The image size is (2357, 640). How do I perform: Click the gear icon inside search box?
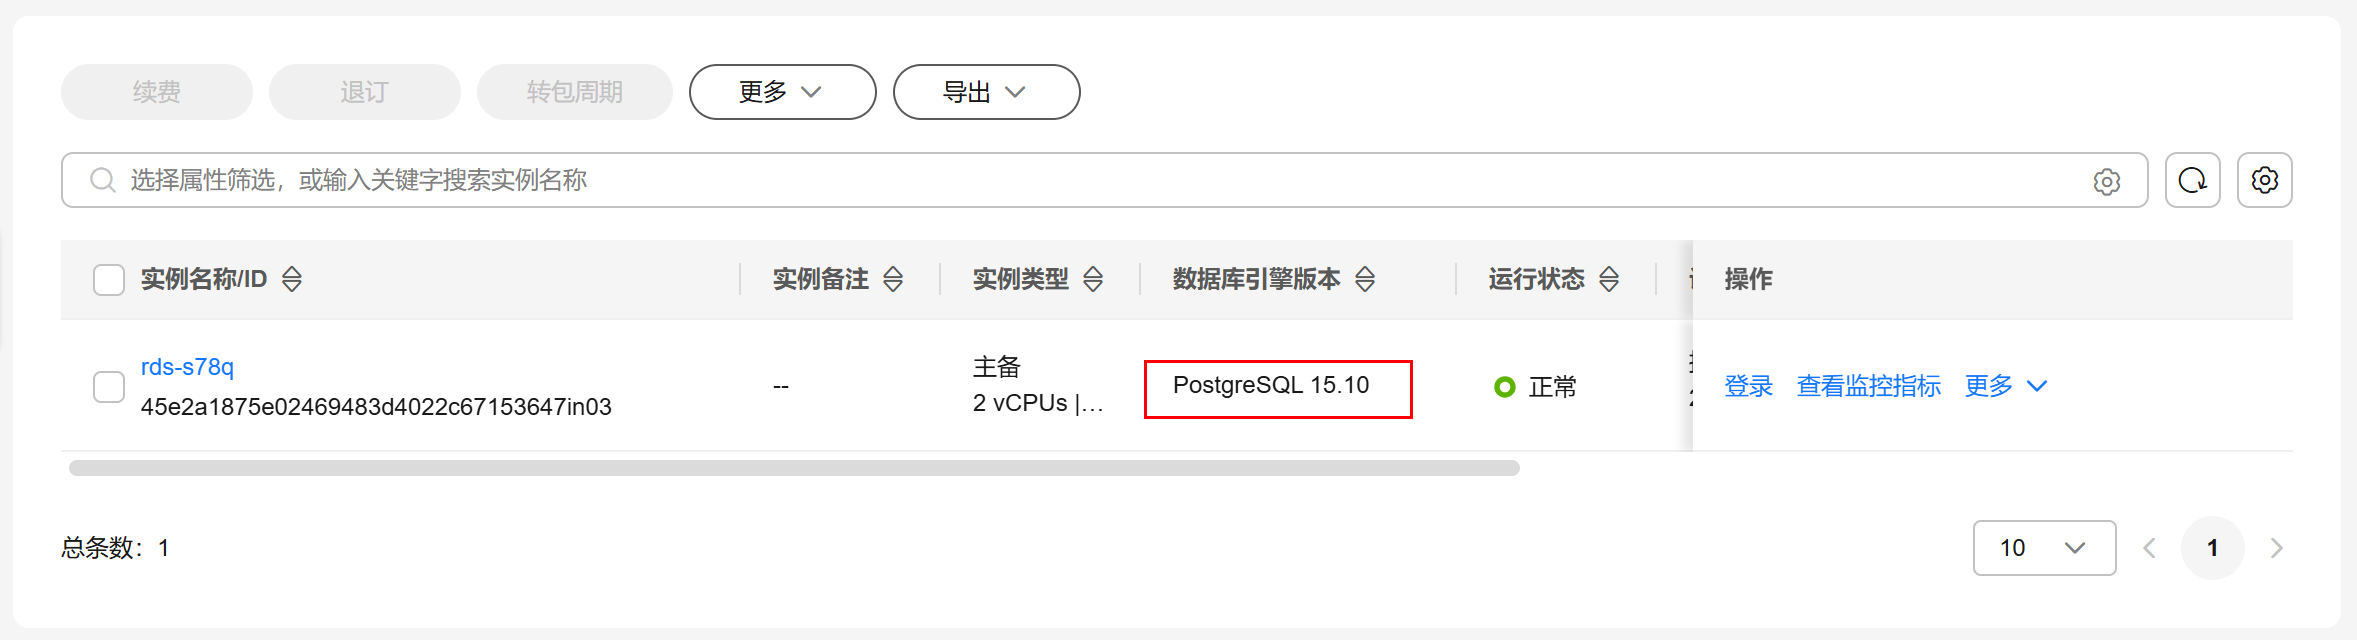(x=2106, y=181)
